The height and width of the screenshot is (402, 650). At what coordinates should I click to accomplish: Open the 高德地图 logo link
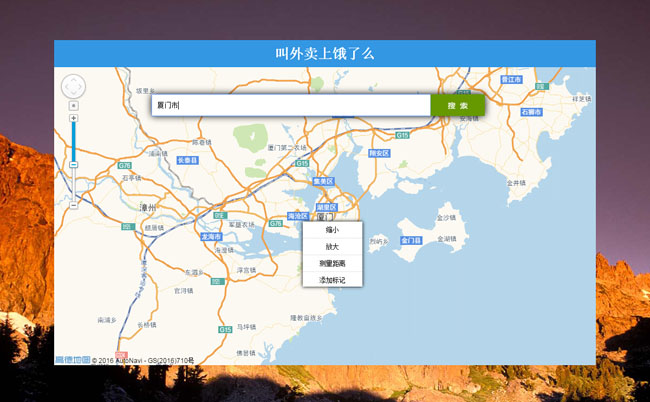coord(72,359)
